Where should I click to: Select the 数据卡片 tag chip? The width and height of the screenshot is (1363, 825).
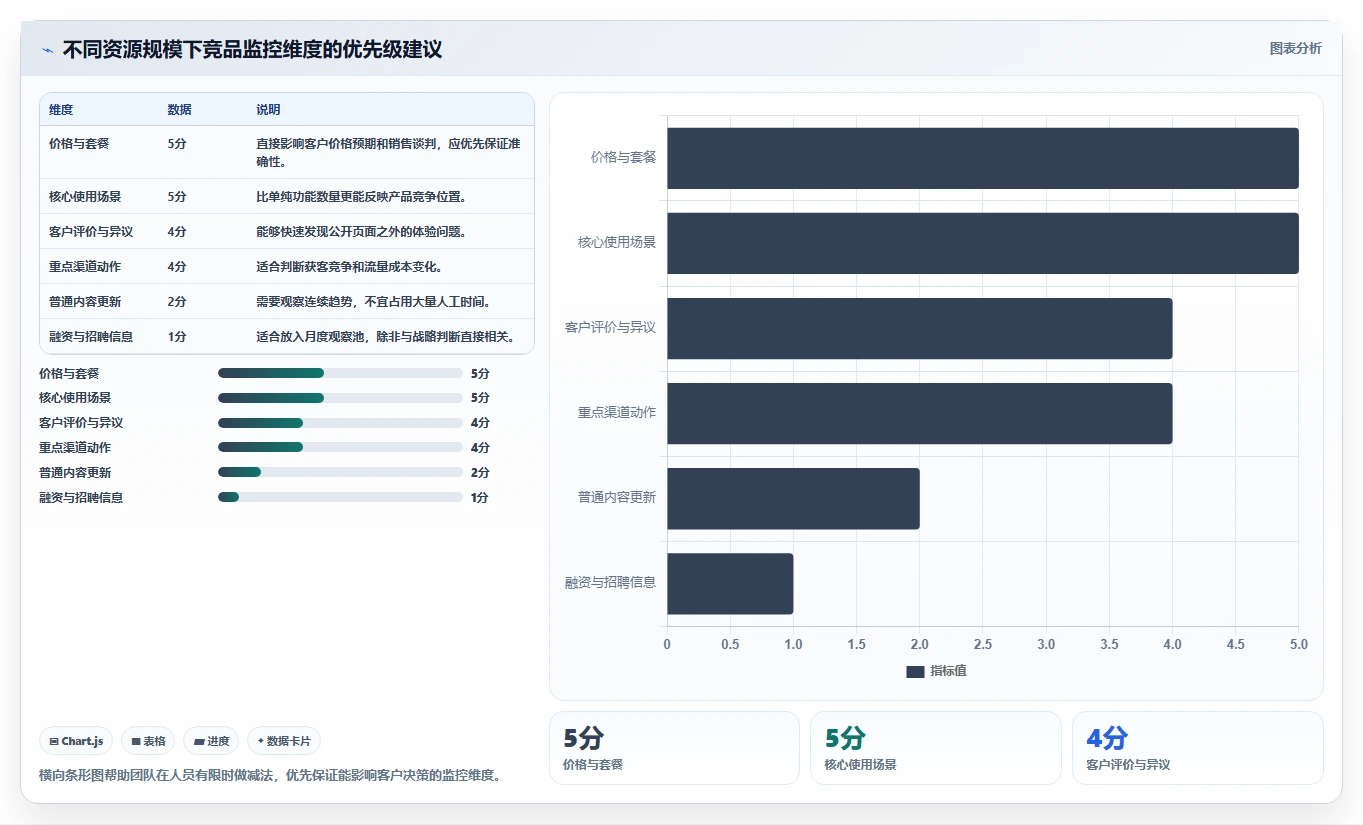pyautogui.click(x=284, y=741)
